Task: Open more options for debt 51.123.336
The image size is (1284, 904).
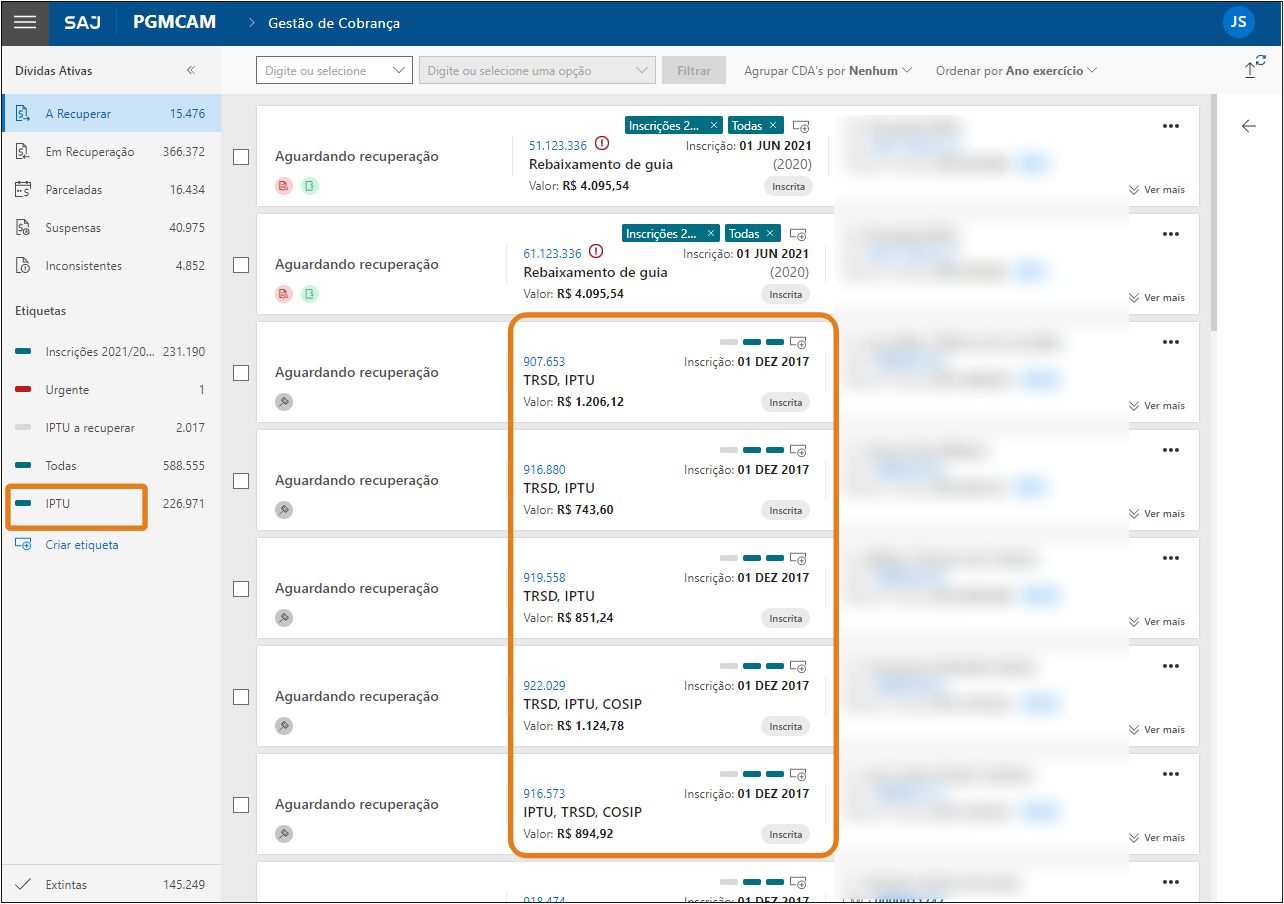Action: (1171, 126)
